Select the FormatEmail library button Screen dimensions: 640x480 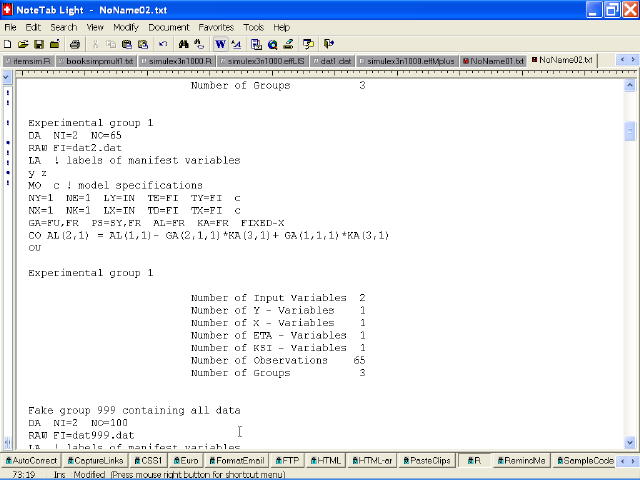click(239, 461)
